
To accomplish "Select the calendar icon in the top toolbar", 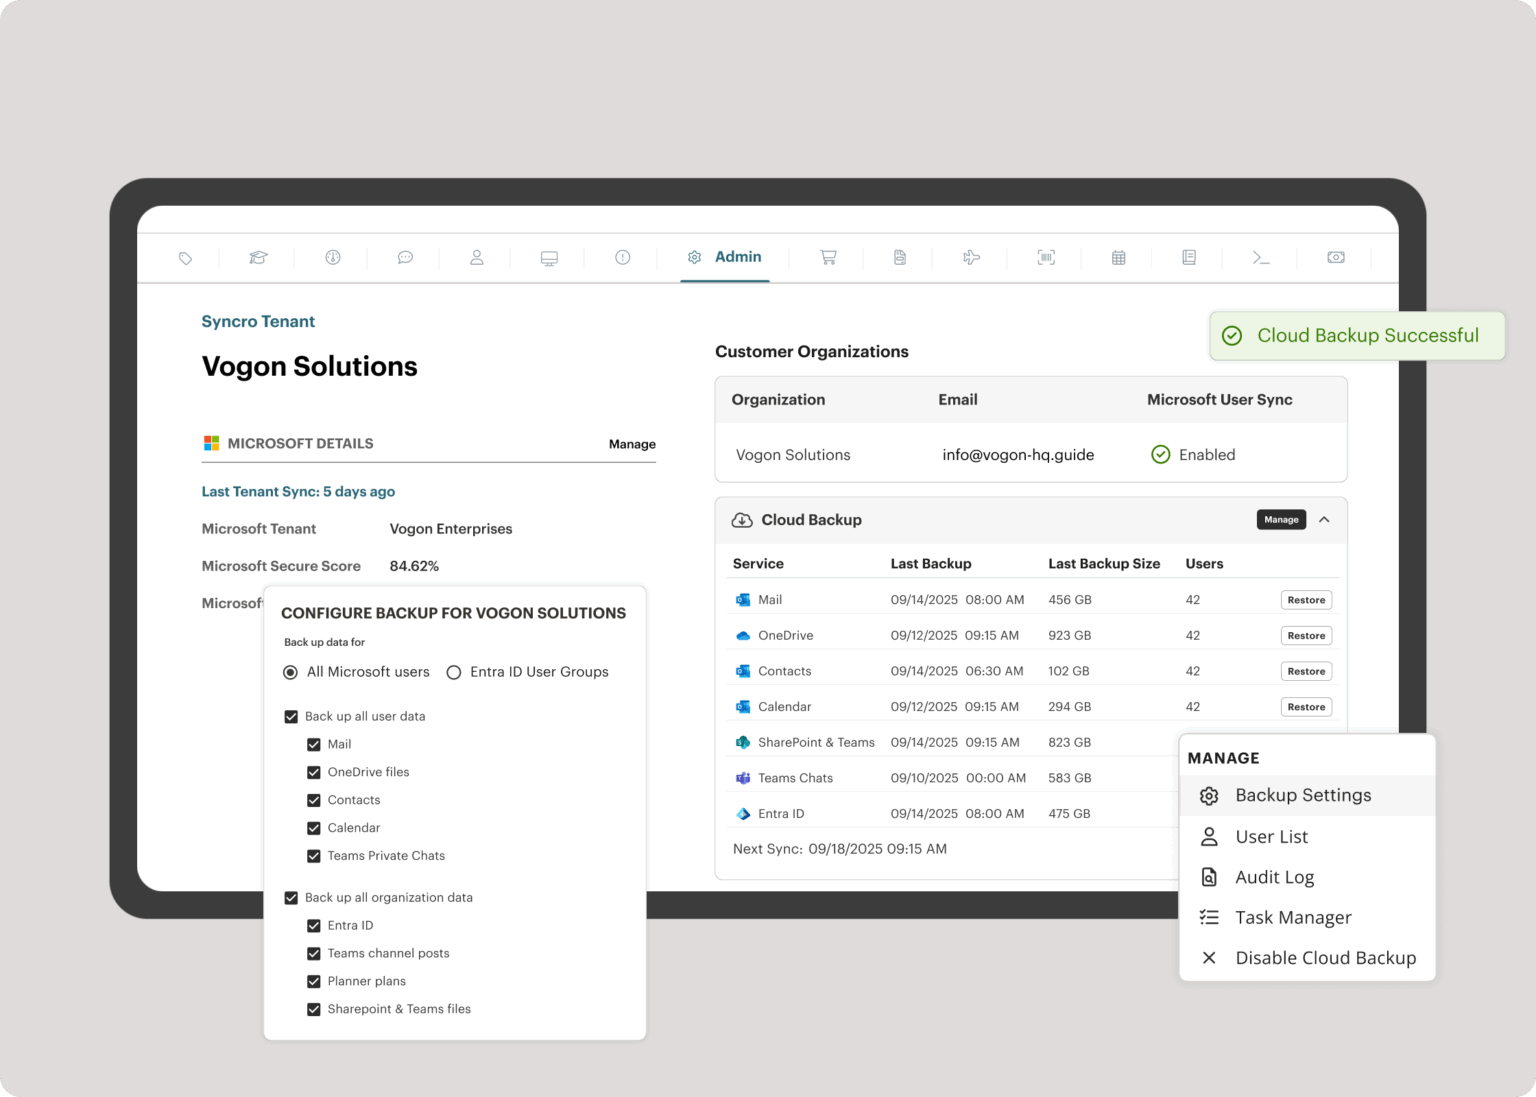I will [1117, 257].
